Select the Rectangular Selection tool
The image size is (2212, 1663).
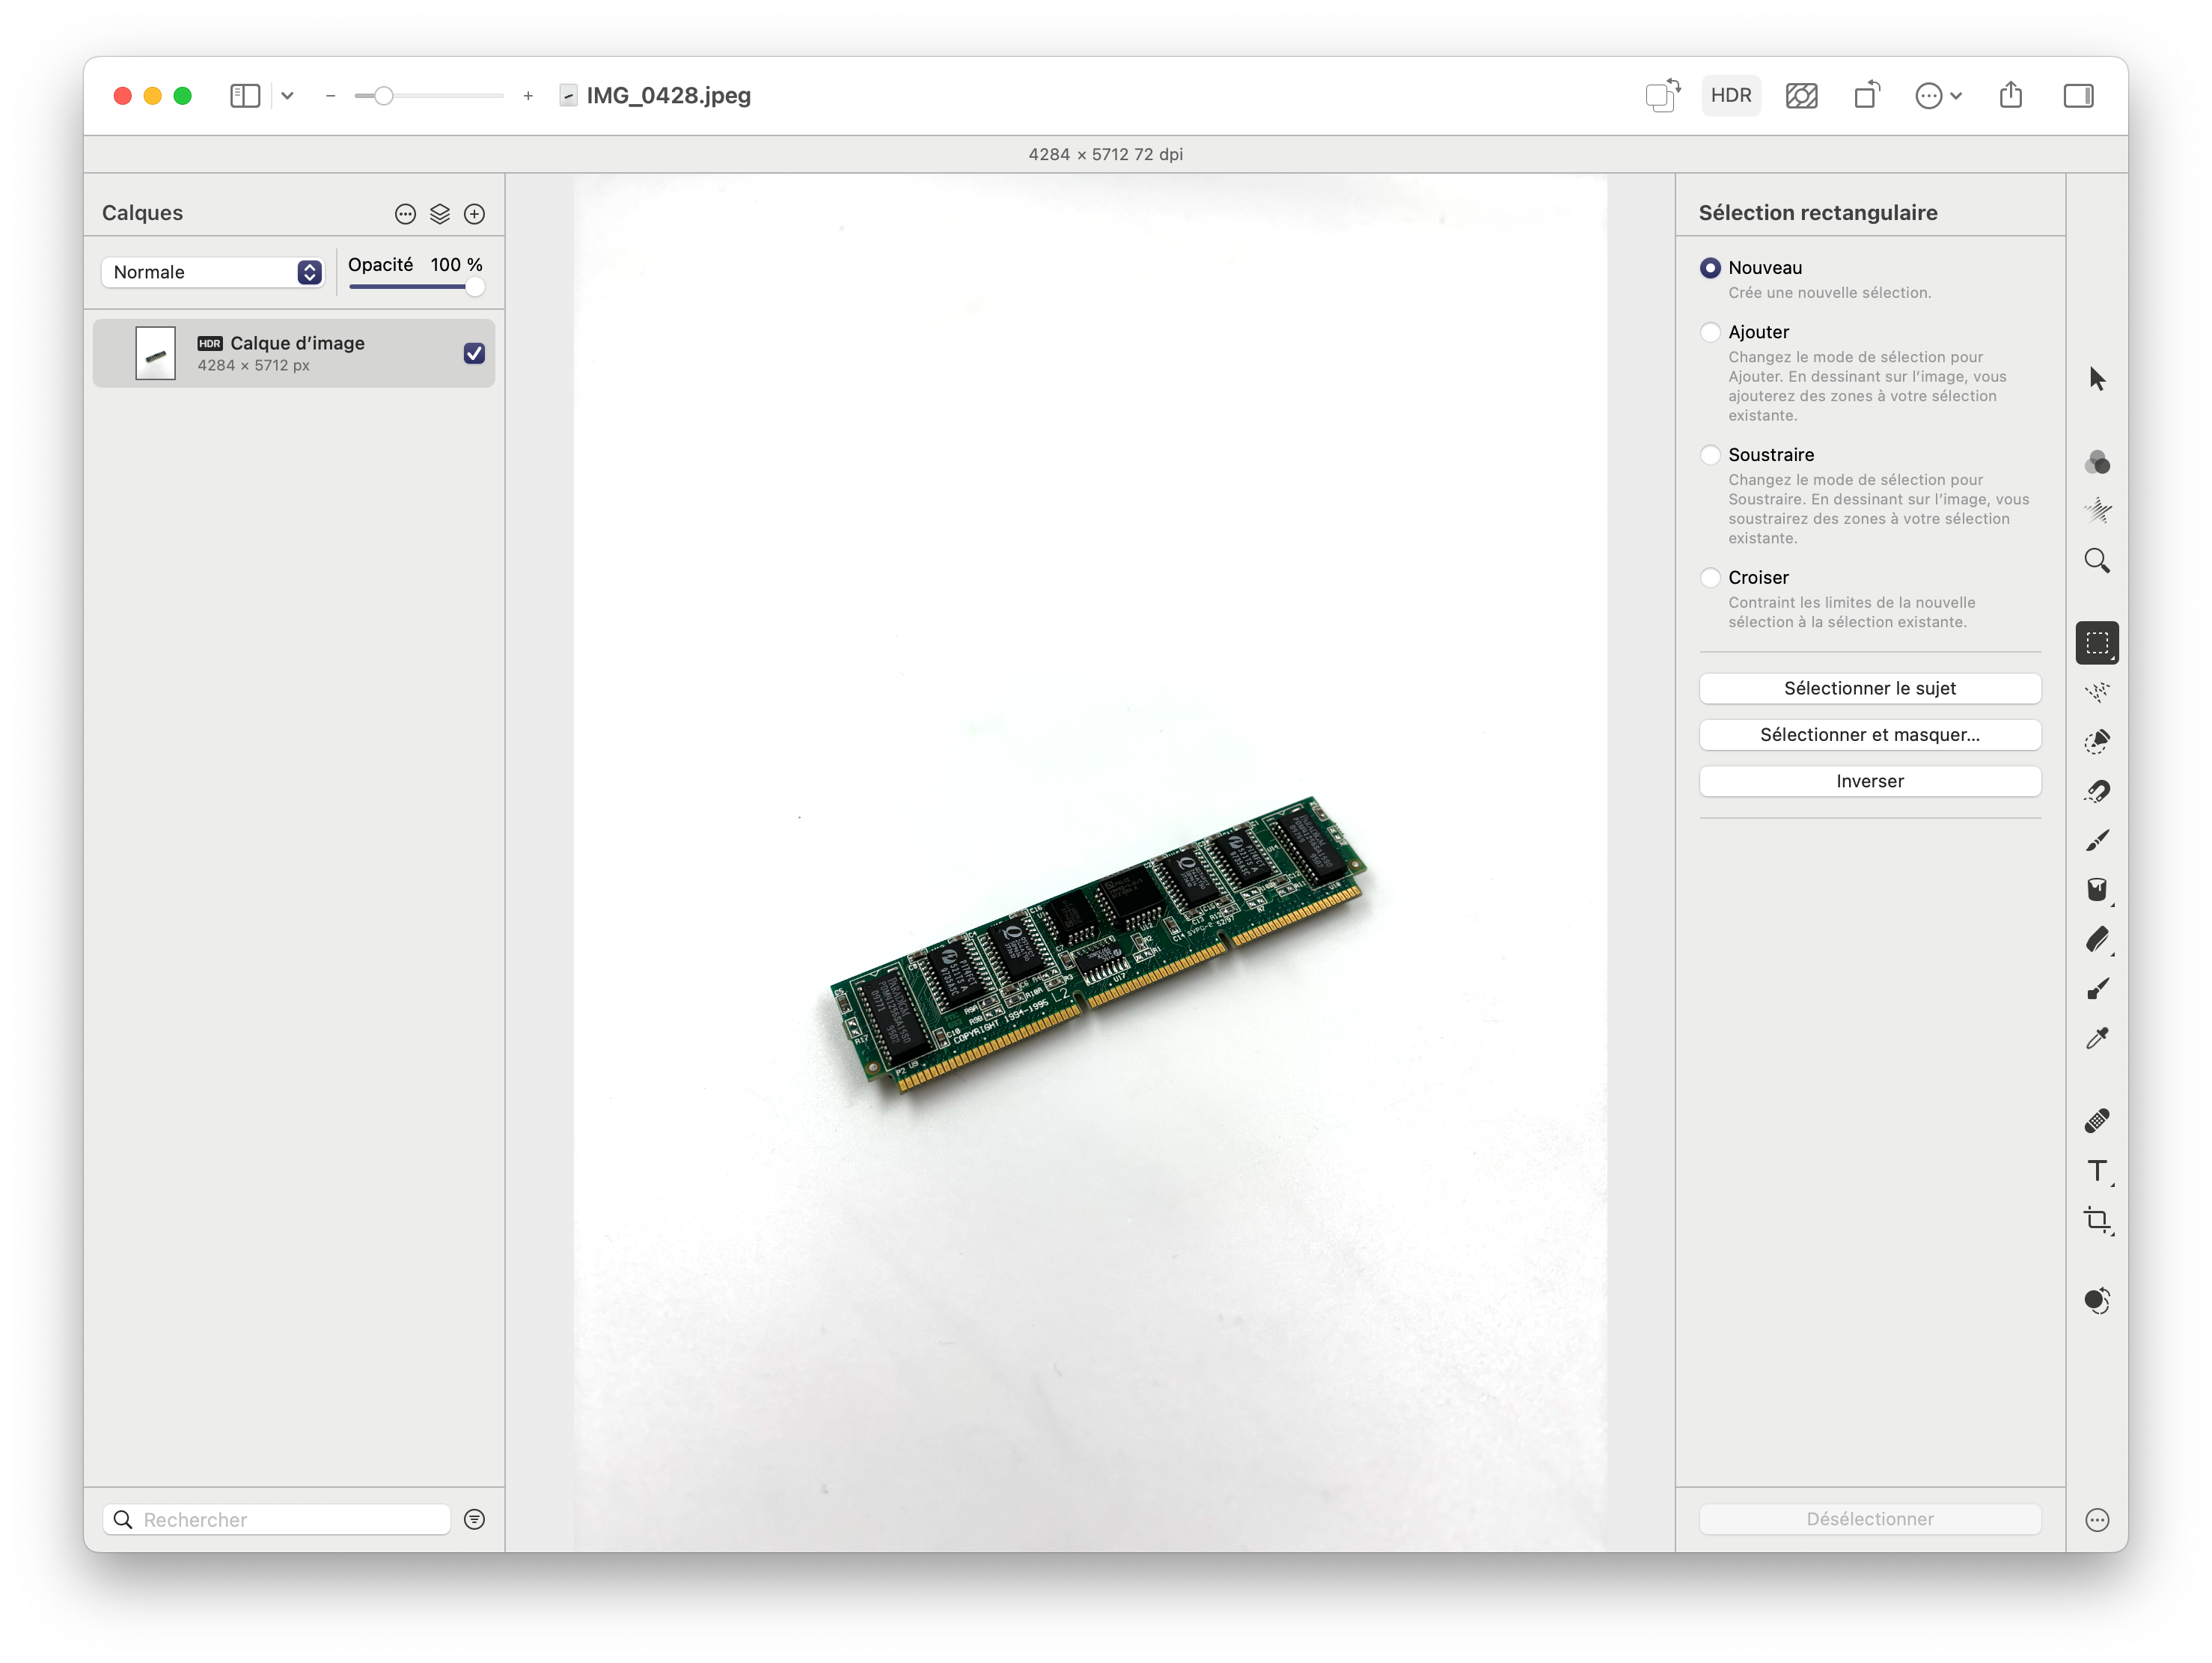click(2097, 643)
